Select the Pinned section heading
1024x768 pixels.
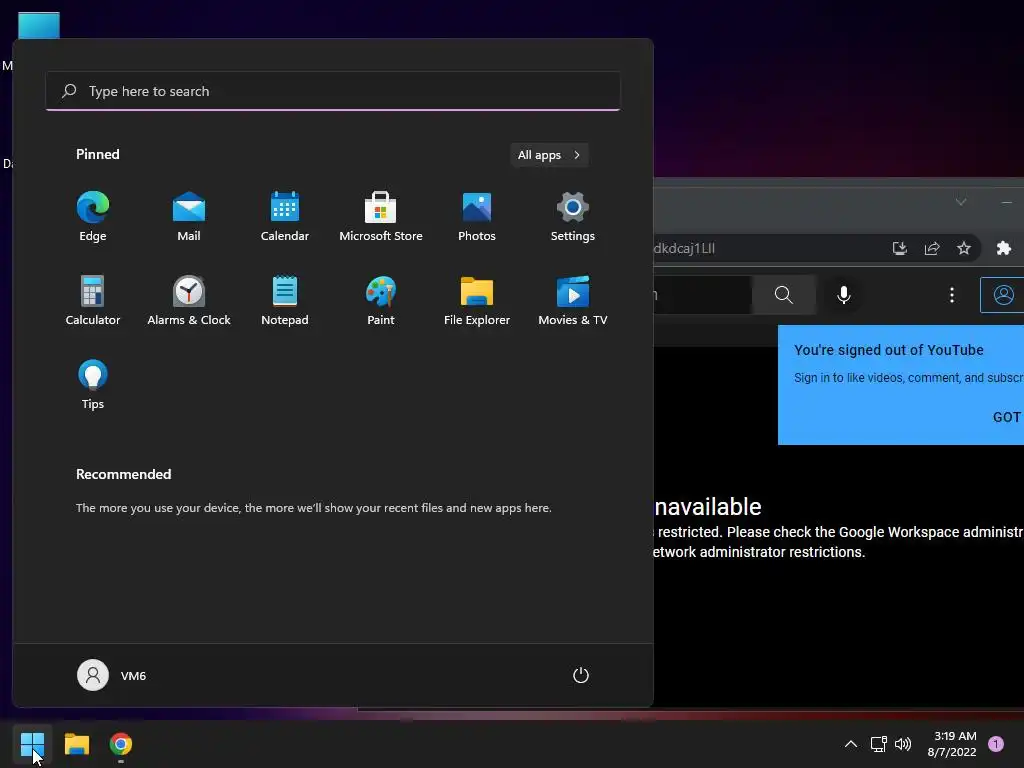pyautogui.click(x=97, y=154)
